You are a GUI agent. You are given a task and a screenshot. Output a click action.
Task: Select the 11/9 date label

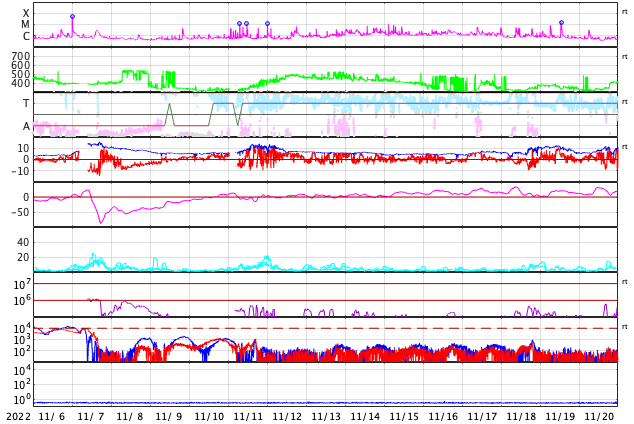coord(169,416)
